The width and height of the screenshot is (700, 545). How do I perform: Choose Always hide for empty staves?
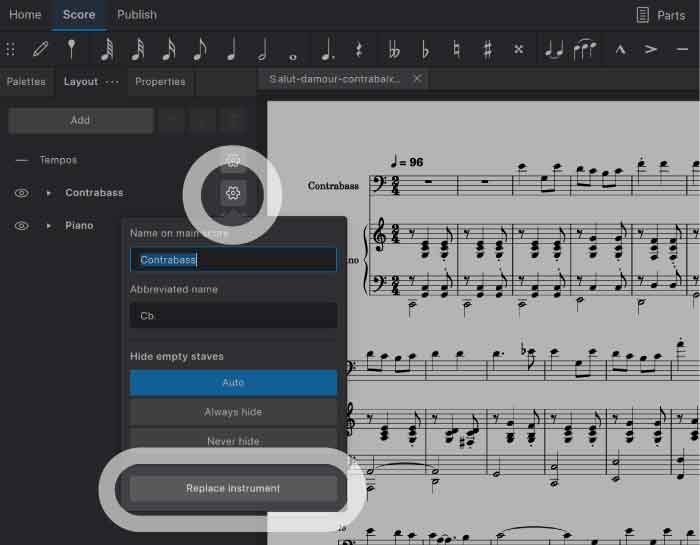pos(233,412)
